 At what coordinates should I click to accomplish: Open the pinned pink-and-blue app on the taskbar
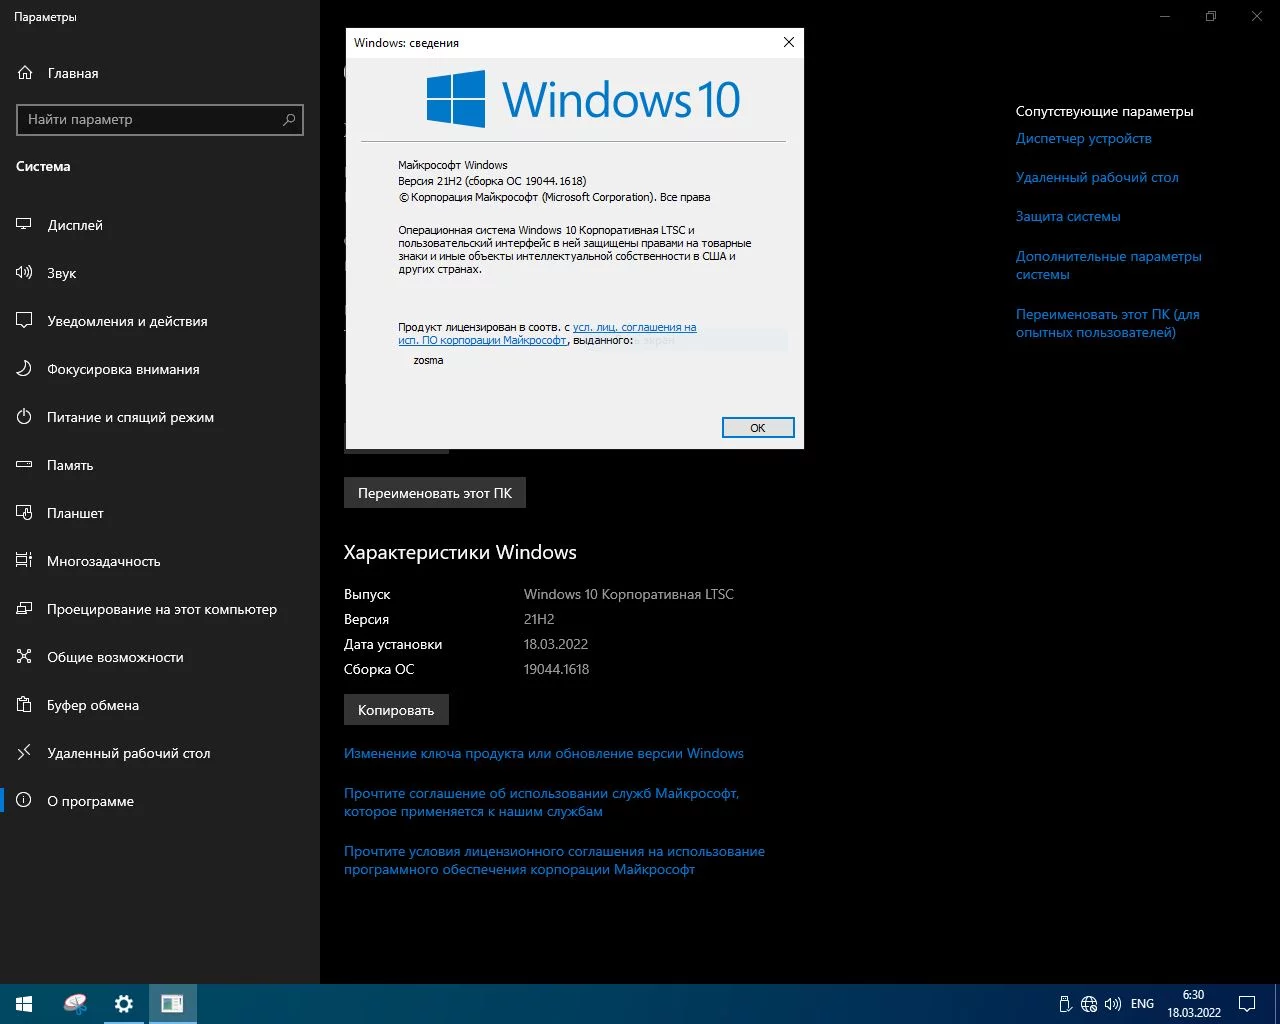[75, 1004]
